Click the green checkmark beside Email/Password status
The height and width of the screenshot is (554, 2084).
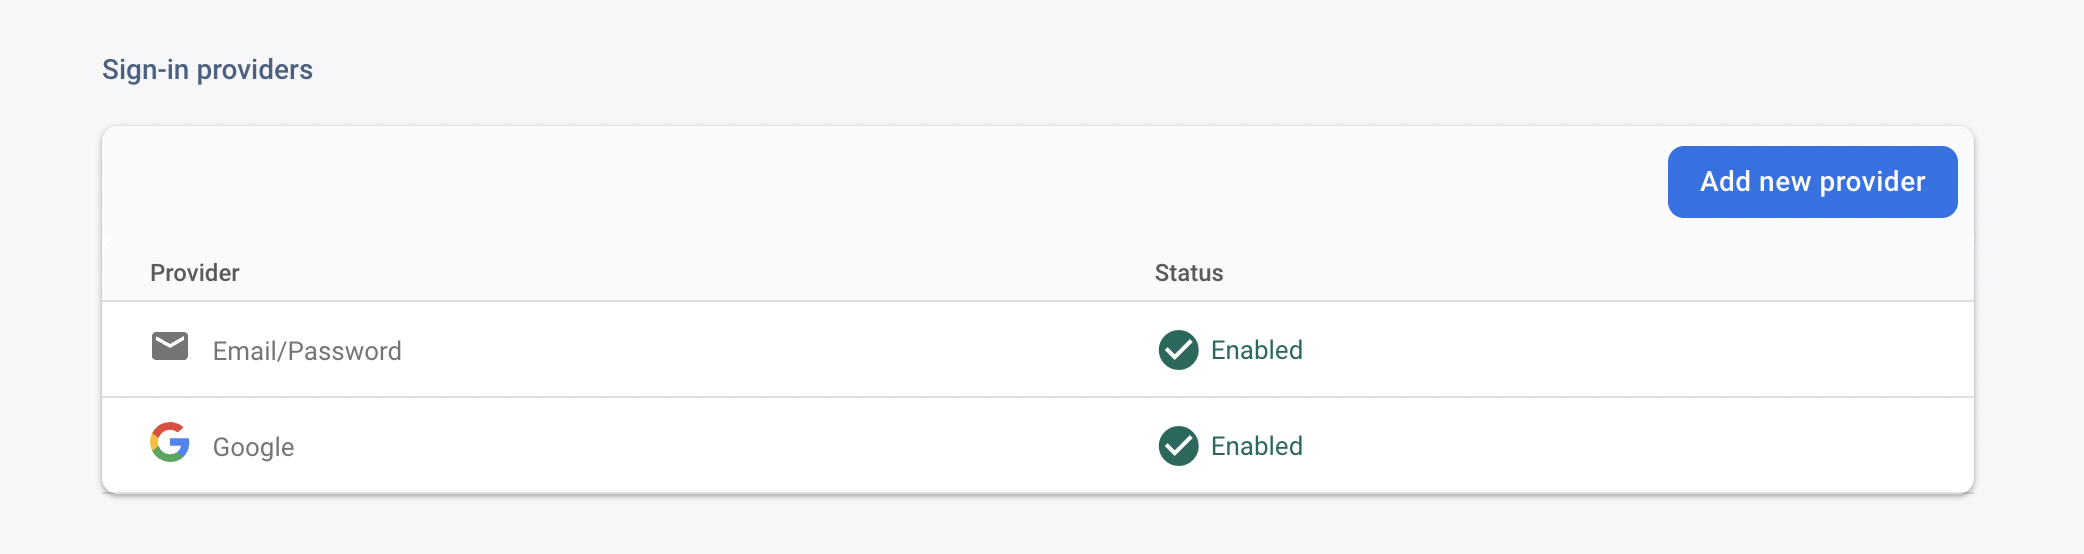click(1178, 350)
